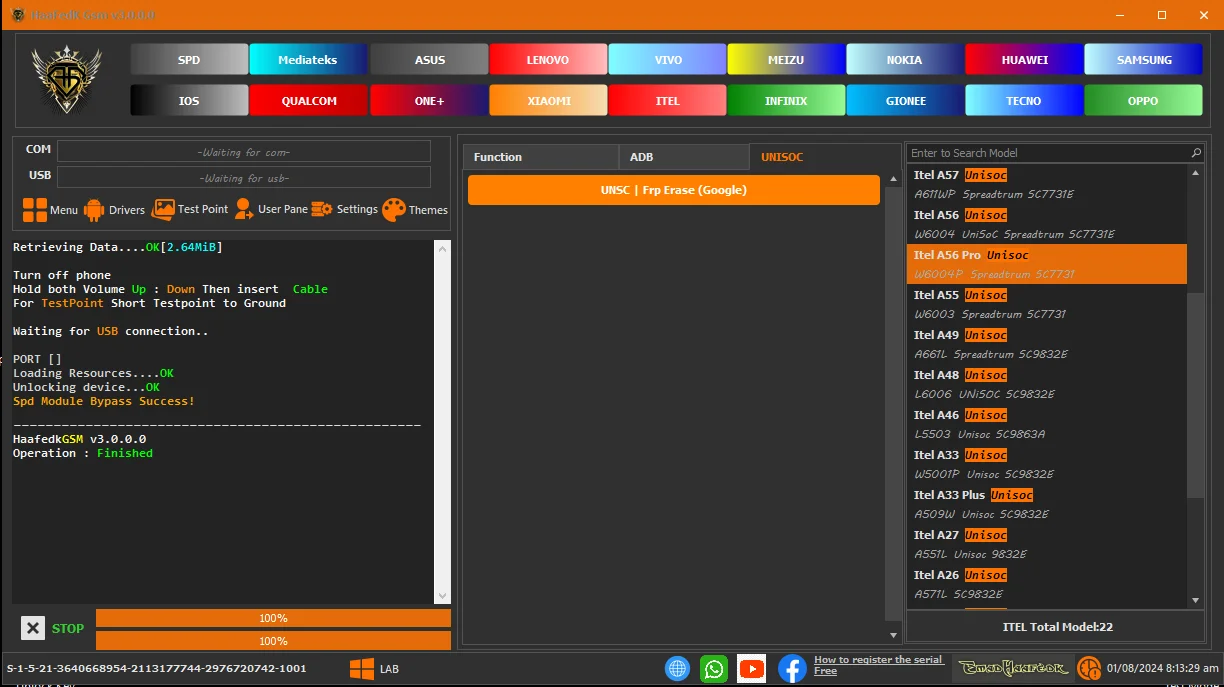Open Themes palette icon
This screenshot has width=1224, height=687.
pos(394,210)
